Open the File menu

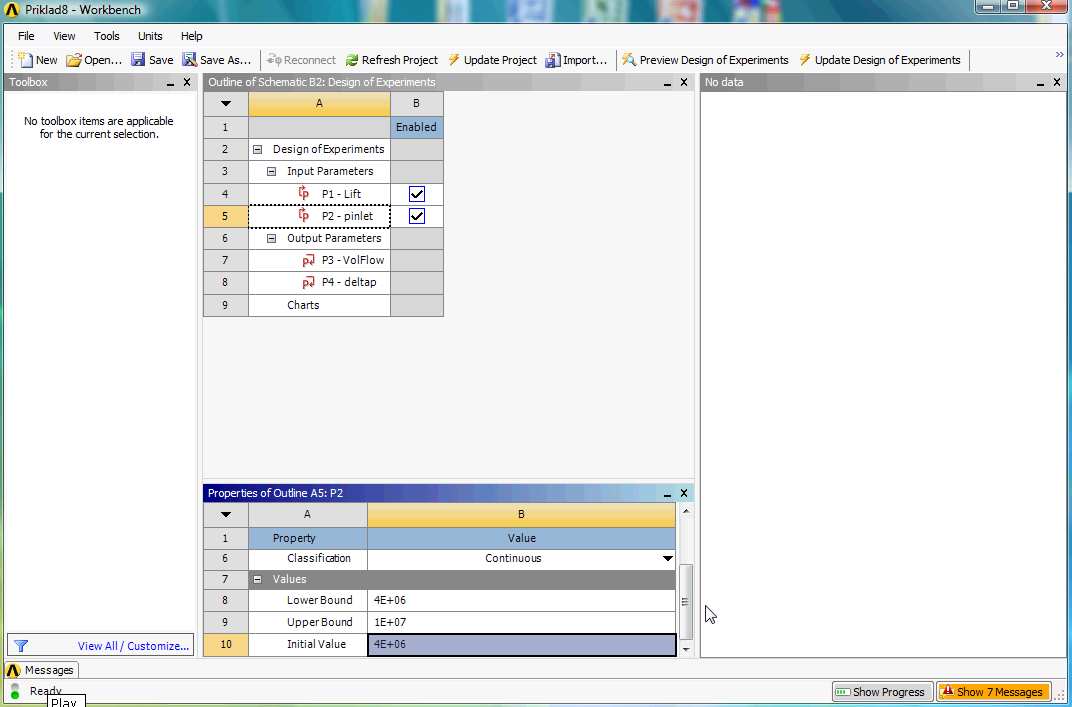click(26, 36)
